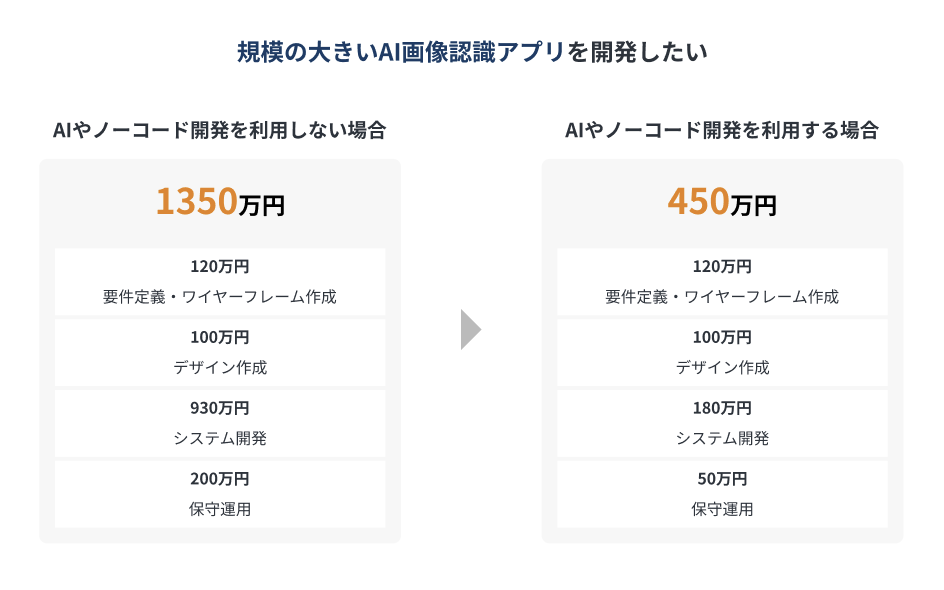
Task: Click 120万円 in the 1350万円 panel
Action: (x=220, y=267)
